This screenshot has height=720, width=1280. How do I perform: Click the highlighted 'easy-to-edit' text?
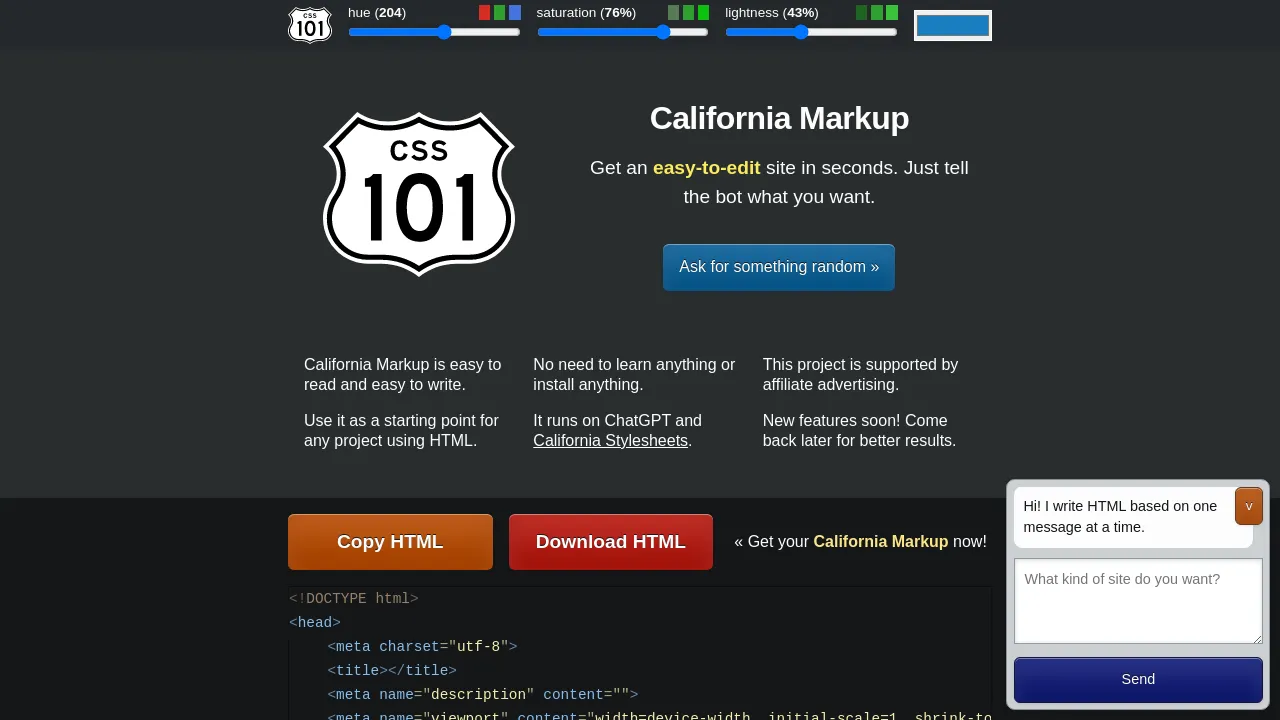[707, 168]
